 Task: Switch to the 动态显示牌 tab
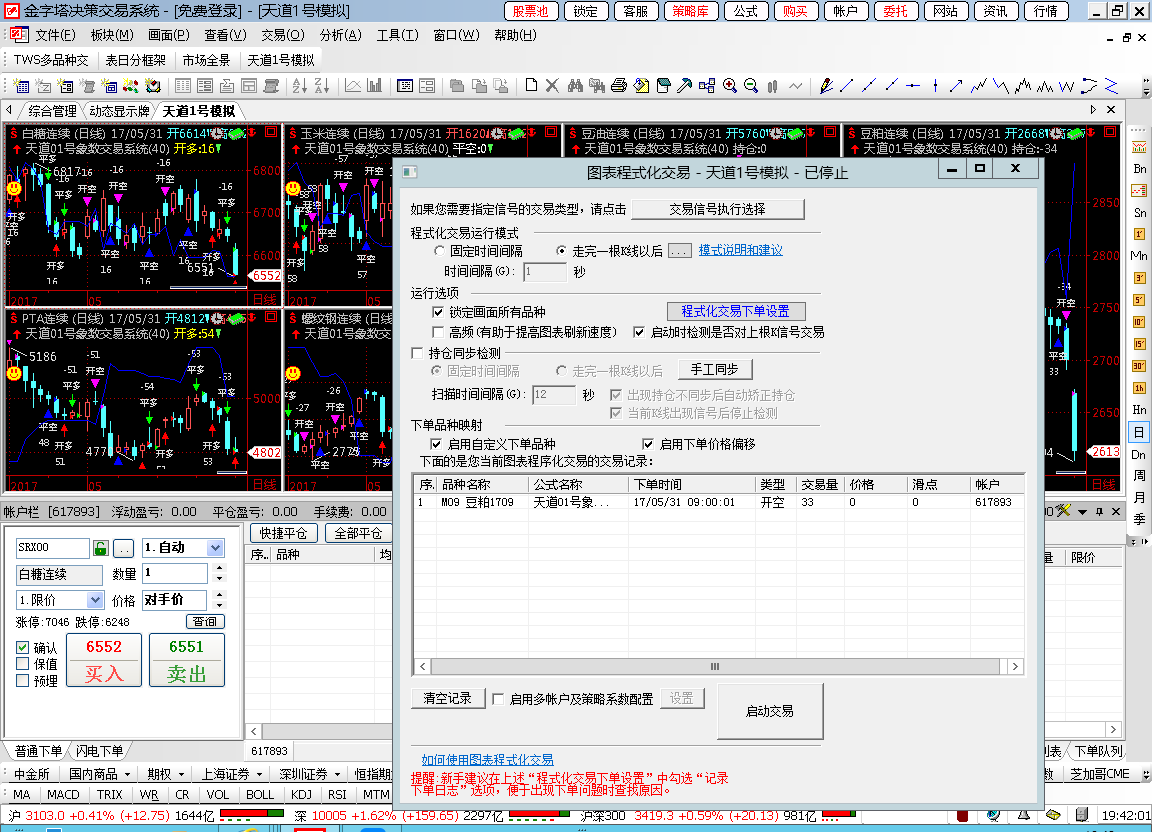(120, 111)
